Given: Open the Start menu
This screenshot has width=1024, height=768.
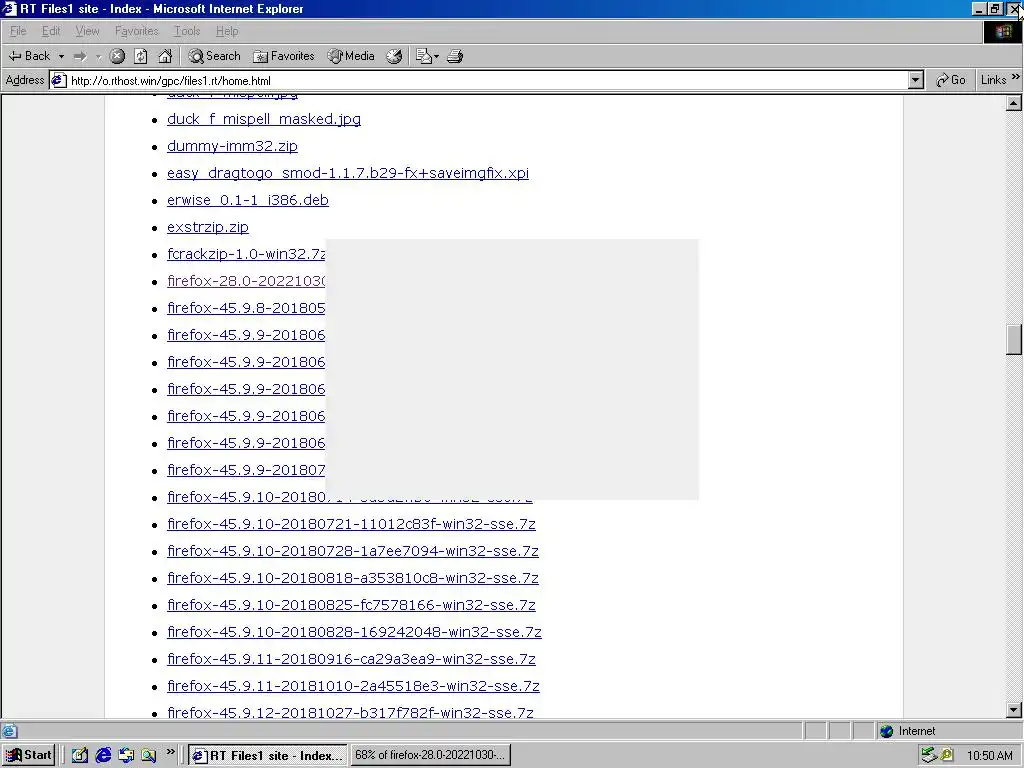Looking at the screenshot, I should 28,755.
